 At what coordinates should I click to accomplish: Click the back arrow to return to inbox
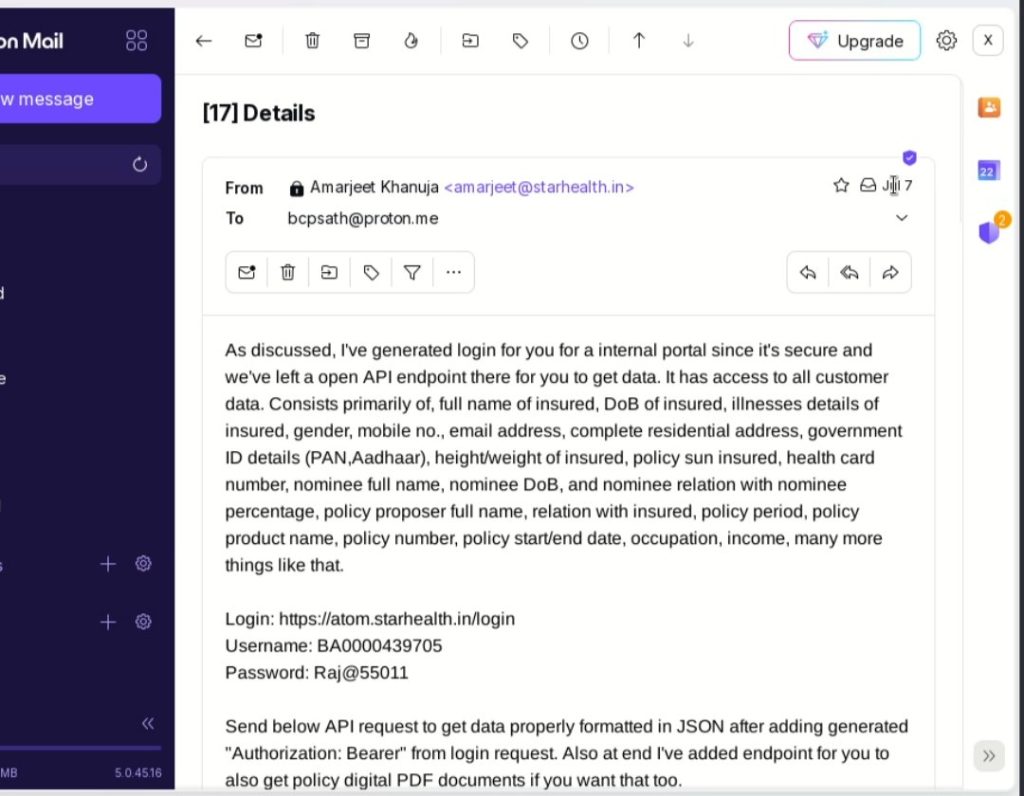coord(204,41)
